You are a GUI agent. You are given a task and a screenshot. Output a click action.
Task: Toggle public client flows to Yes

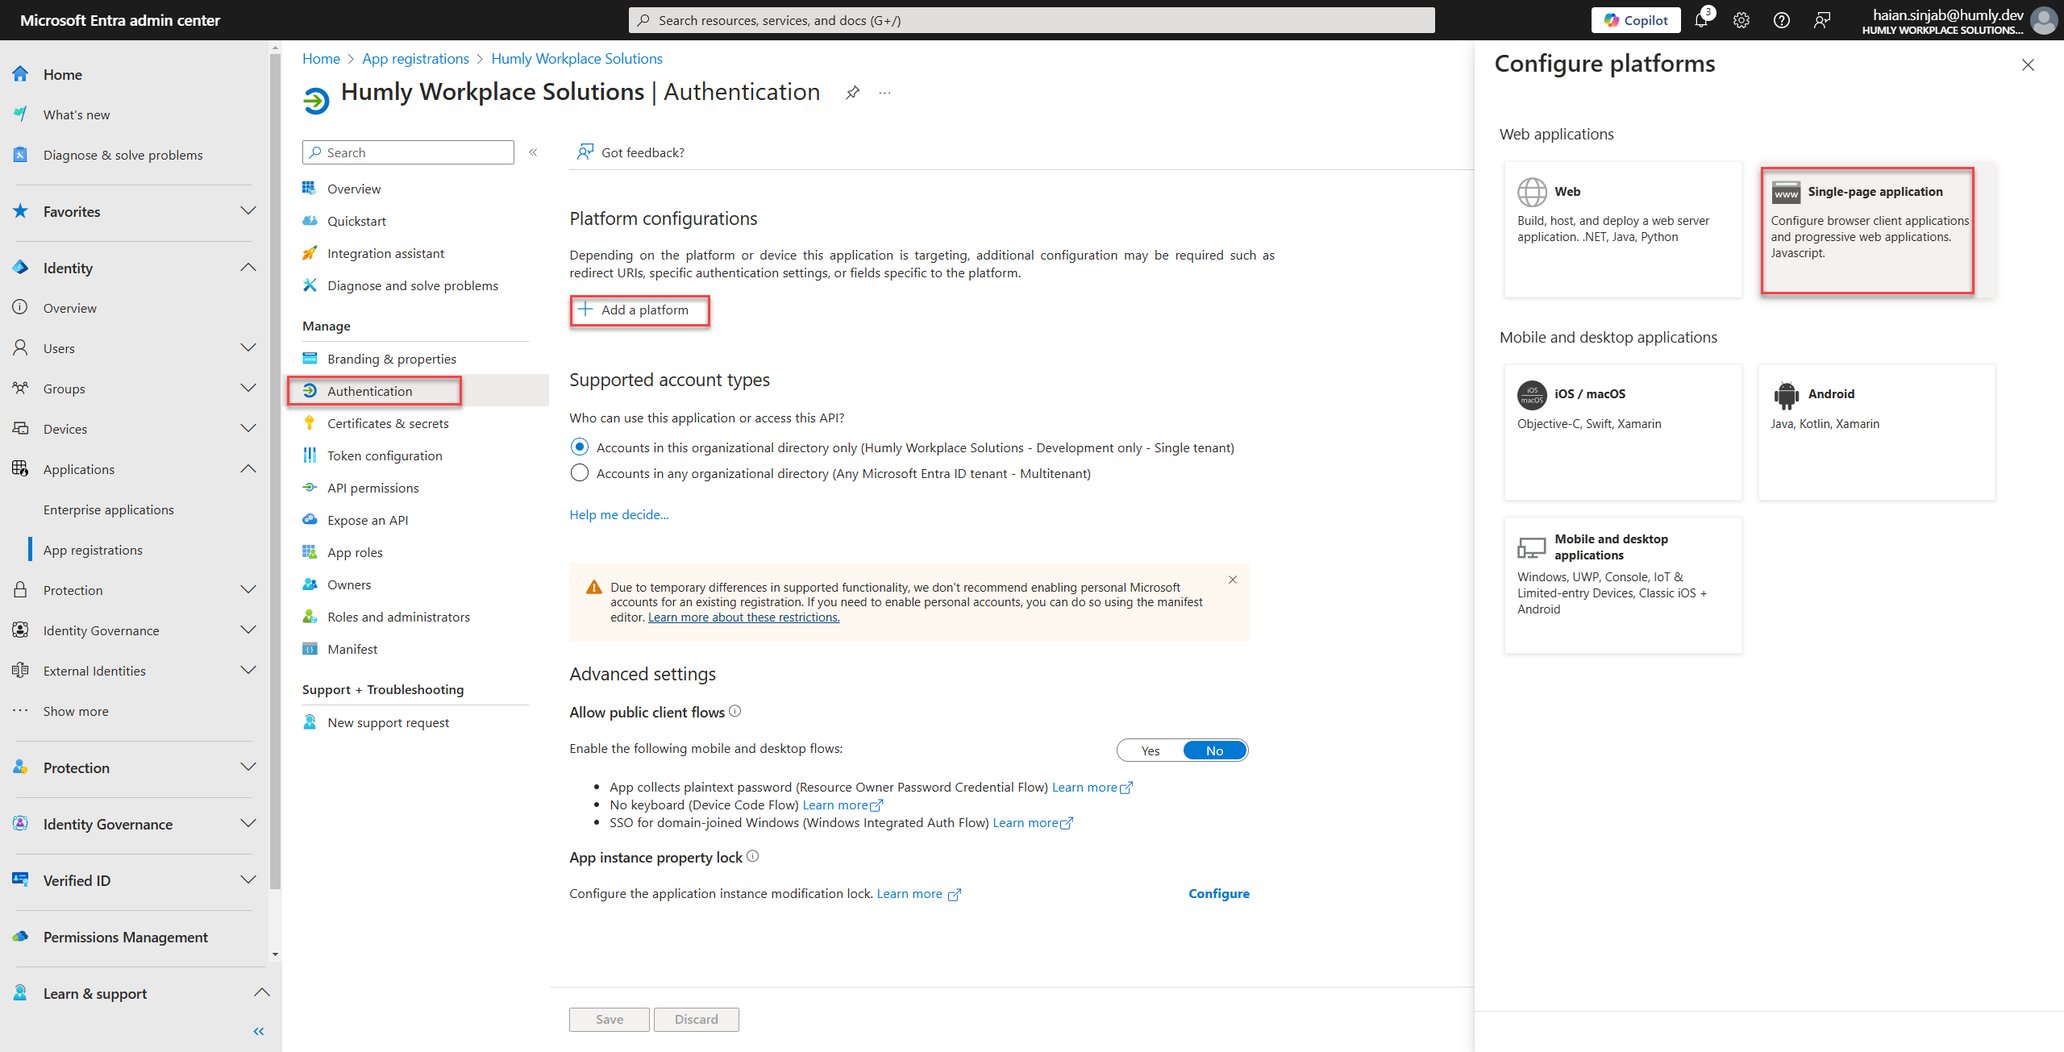[x=1150, y=751]
